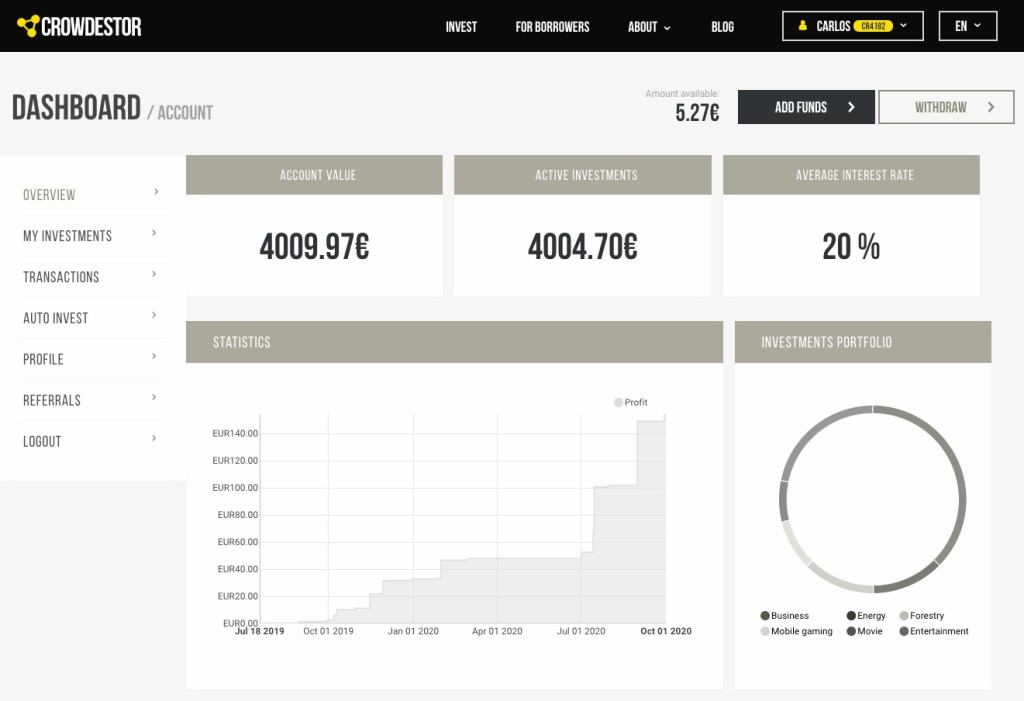Click the Forestry legend color swatch
The width and height of the screenshot is (1024, 701).
(904, 616)
